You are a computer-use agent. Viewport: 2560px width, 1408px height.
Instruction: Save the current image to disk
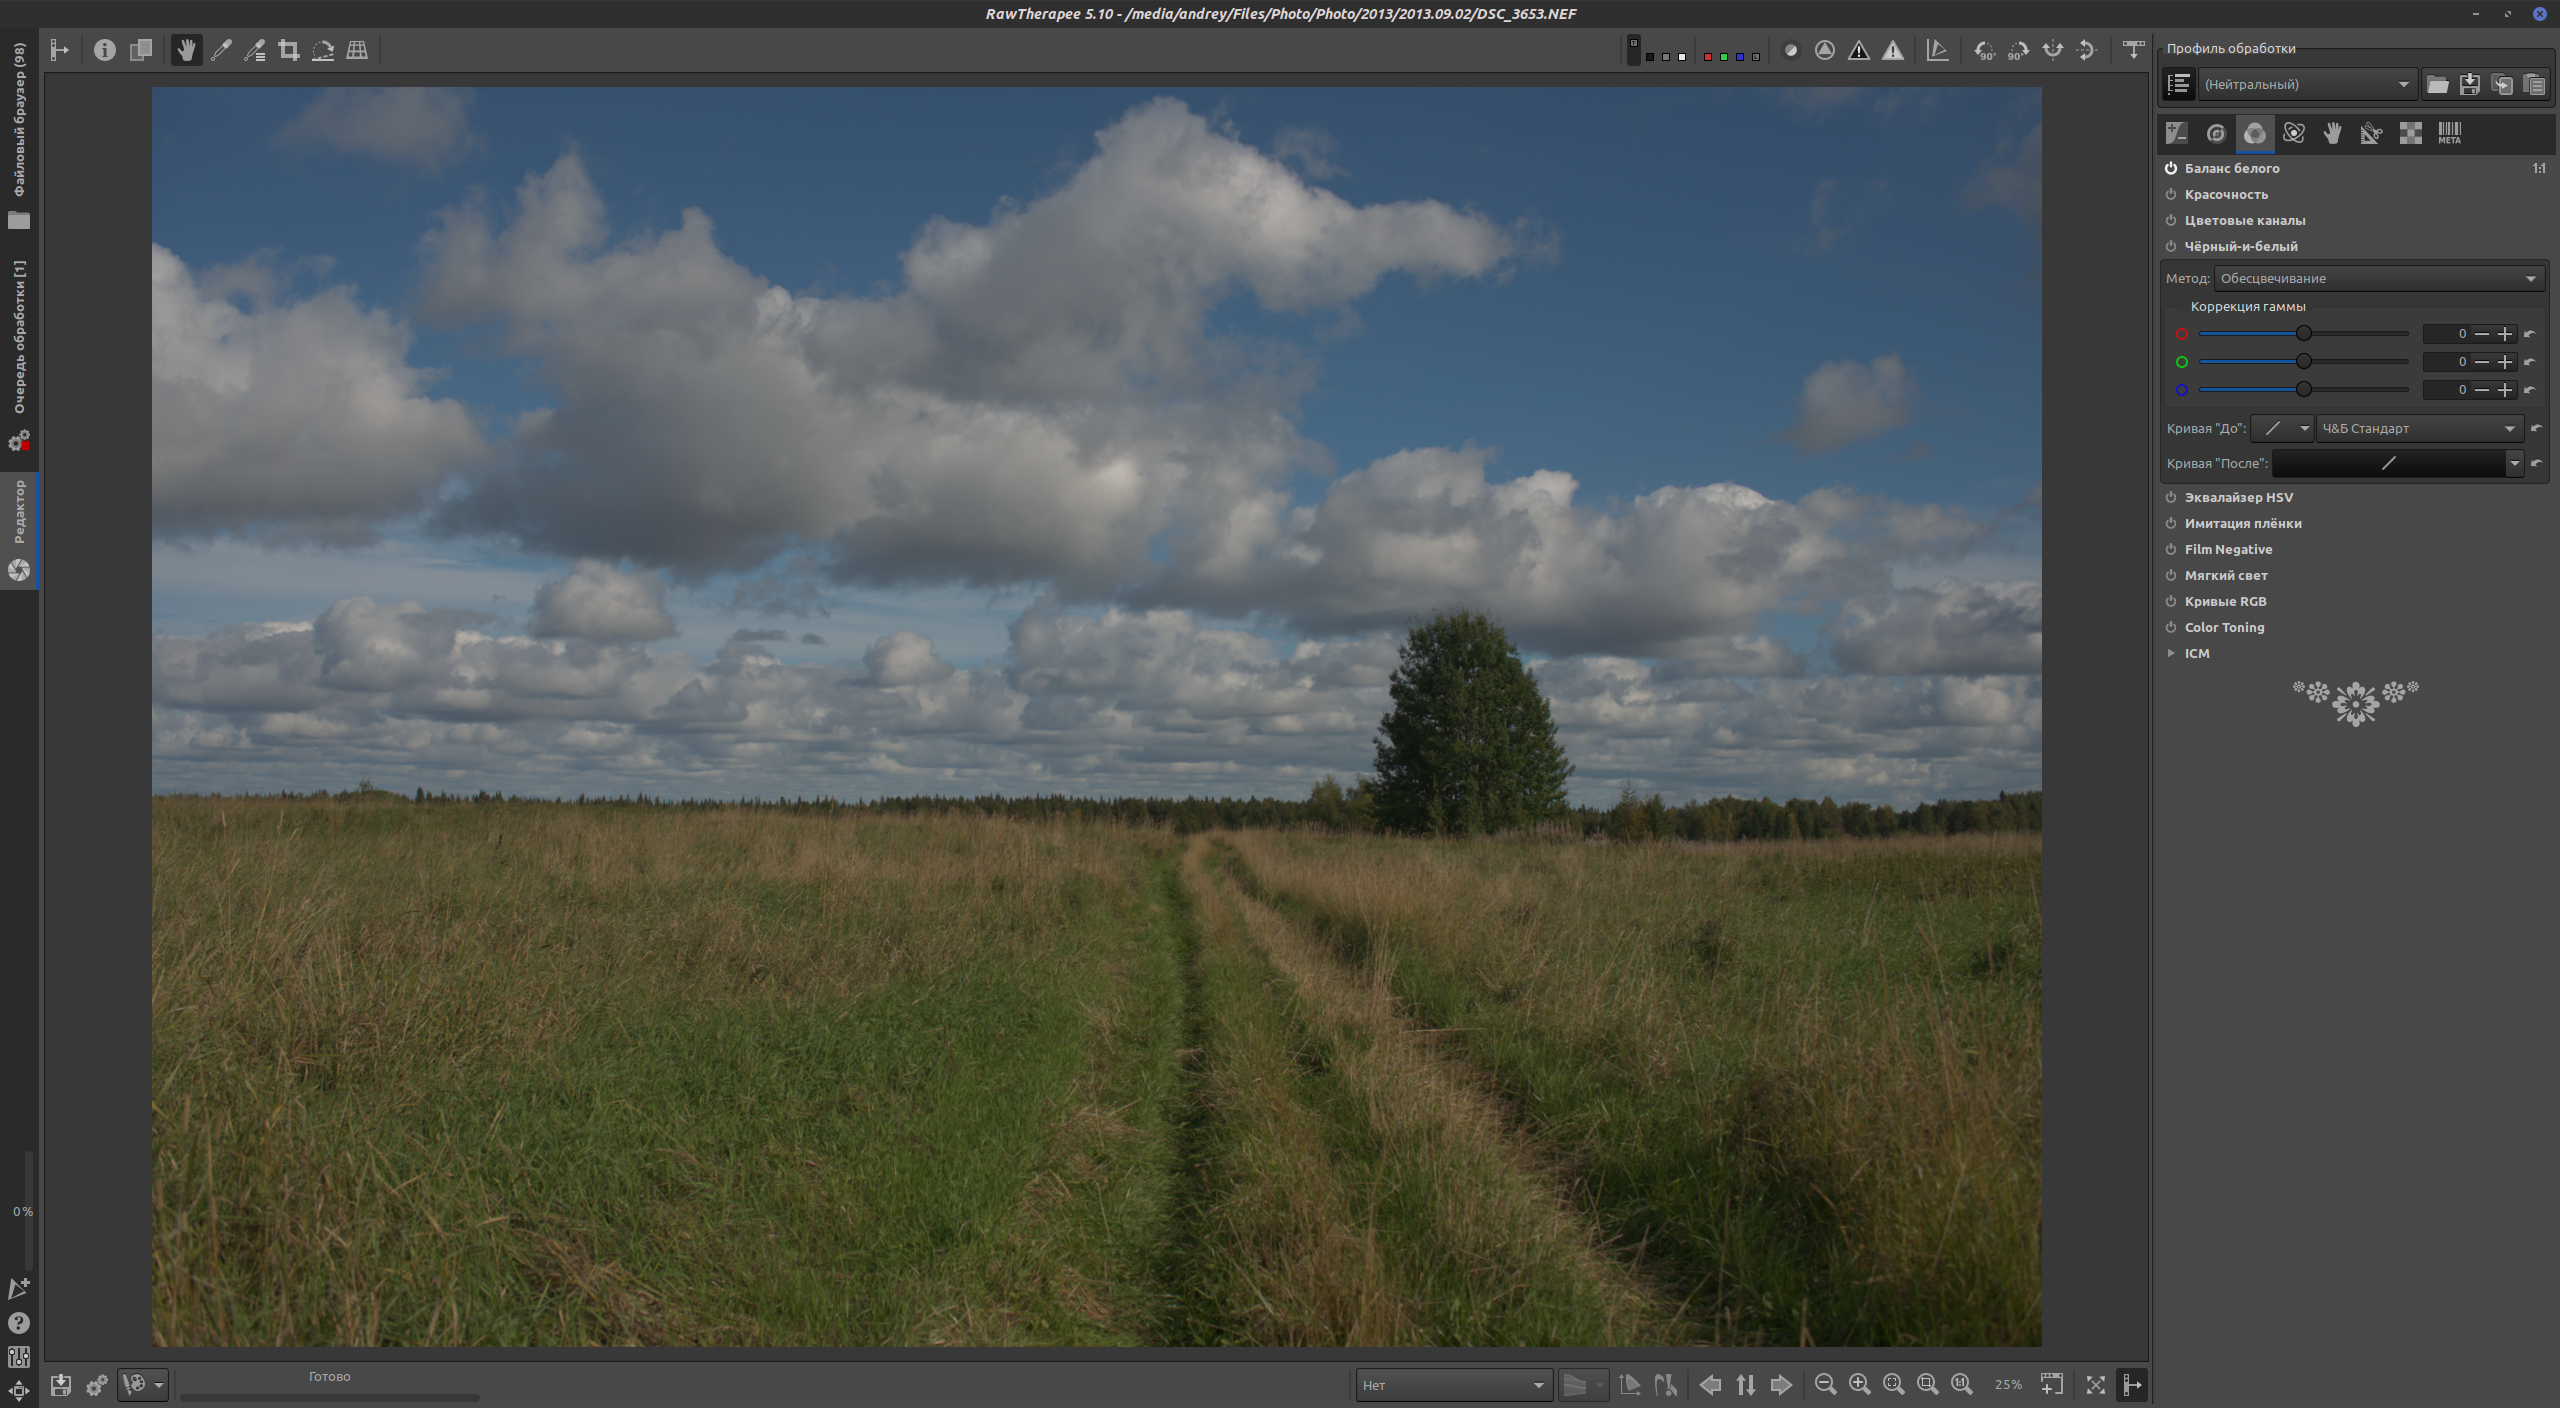point(61,1384)
